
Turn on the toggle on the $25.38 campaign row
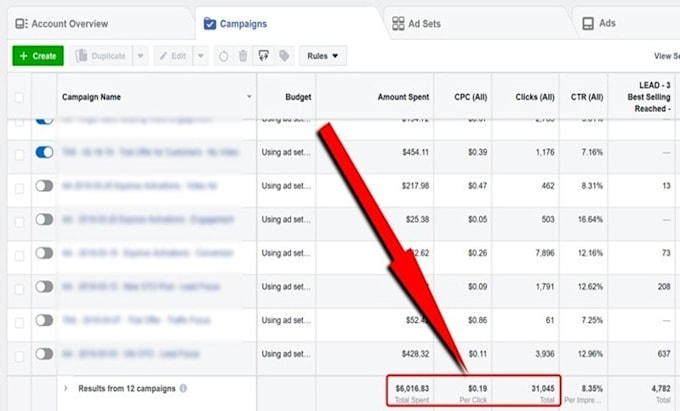(44, 219)
